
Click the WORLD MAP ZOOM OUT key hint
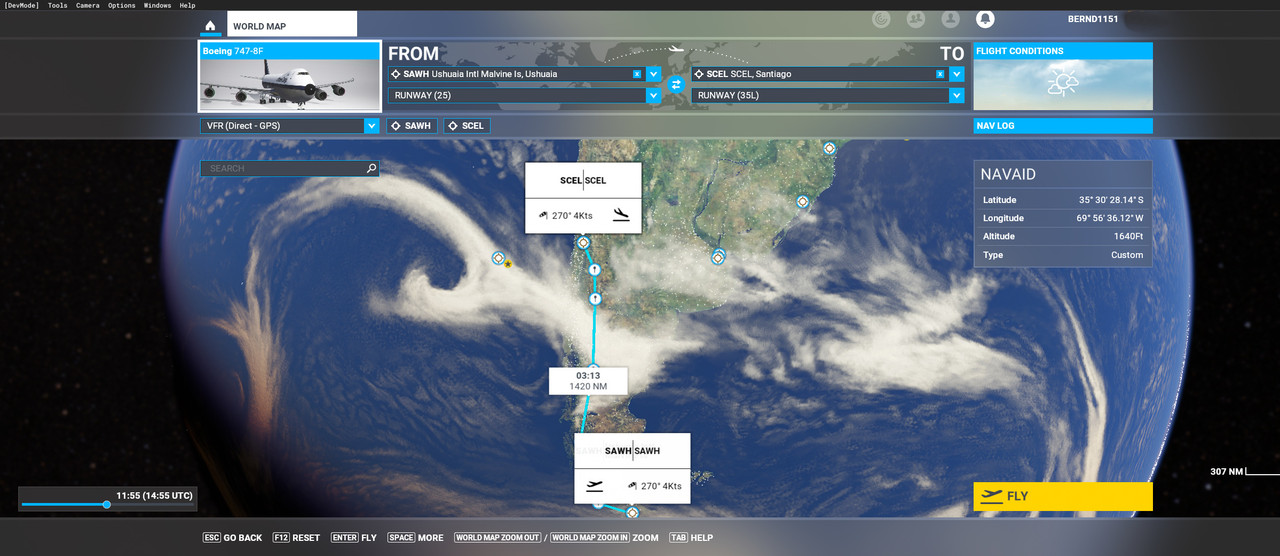point(497,538)
